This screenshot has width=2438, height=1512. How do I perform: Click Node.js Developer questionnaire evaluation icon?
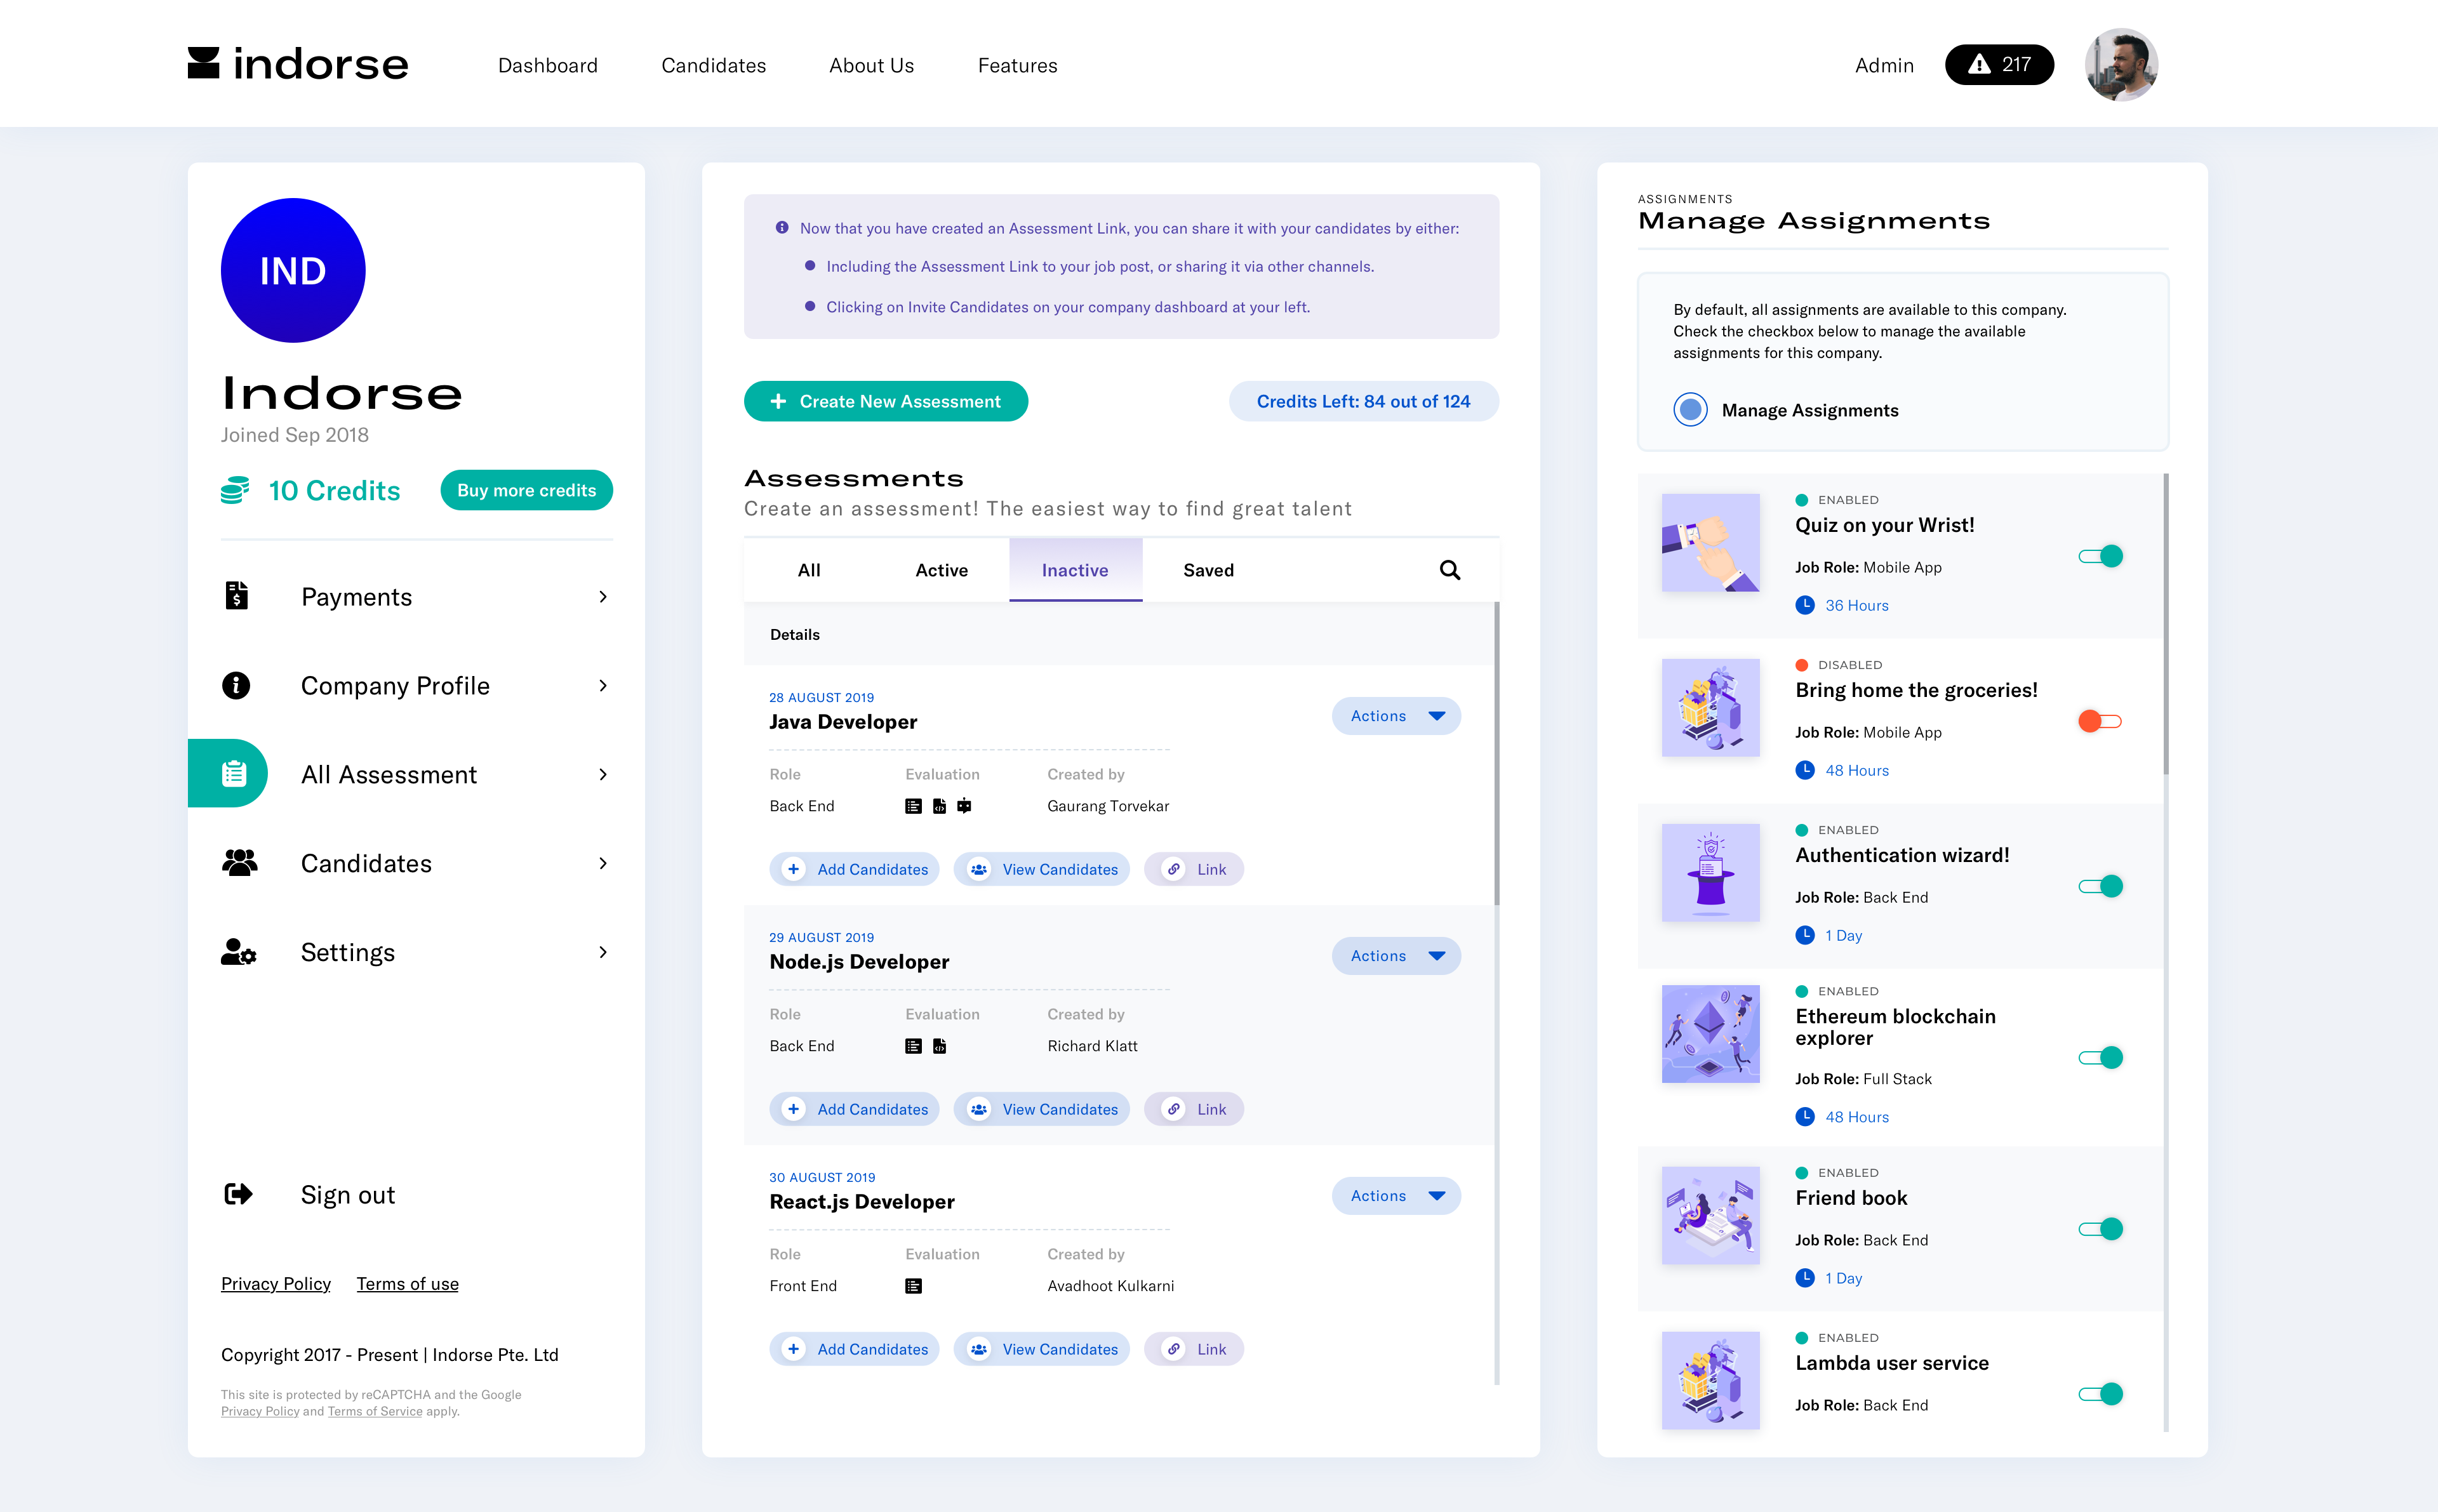(x=913, y=1046)
